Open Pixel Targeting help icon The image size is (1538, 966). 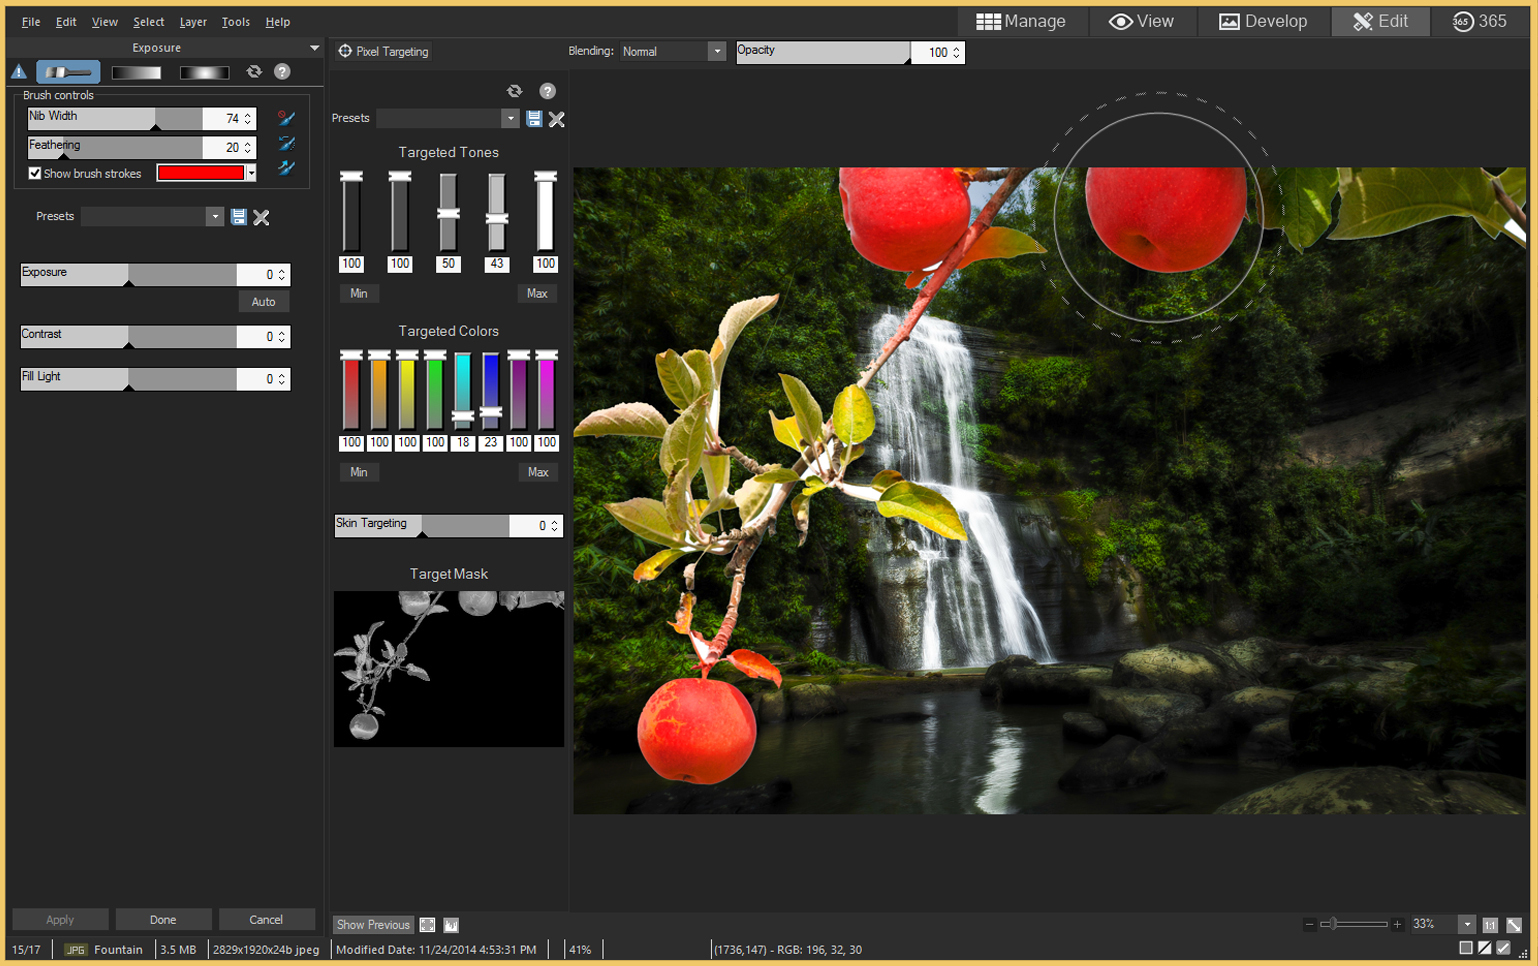547,91
